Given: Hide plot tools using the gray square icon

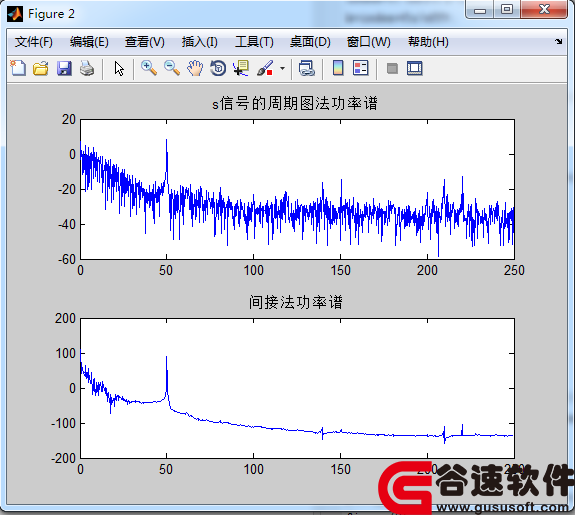Looking at the screenshot, I should 392,68.
